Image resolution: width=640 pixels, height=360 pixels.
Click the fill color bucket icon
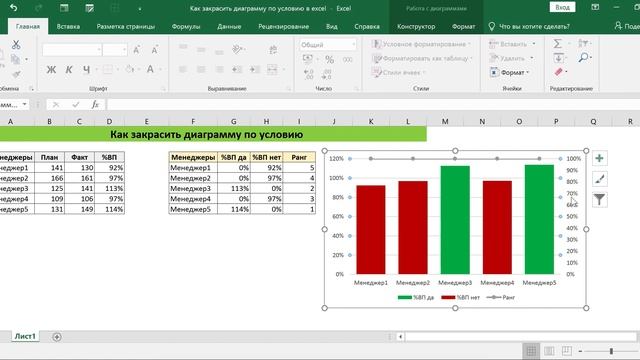[130, 69]
